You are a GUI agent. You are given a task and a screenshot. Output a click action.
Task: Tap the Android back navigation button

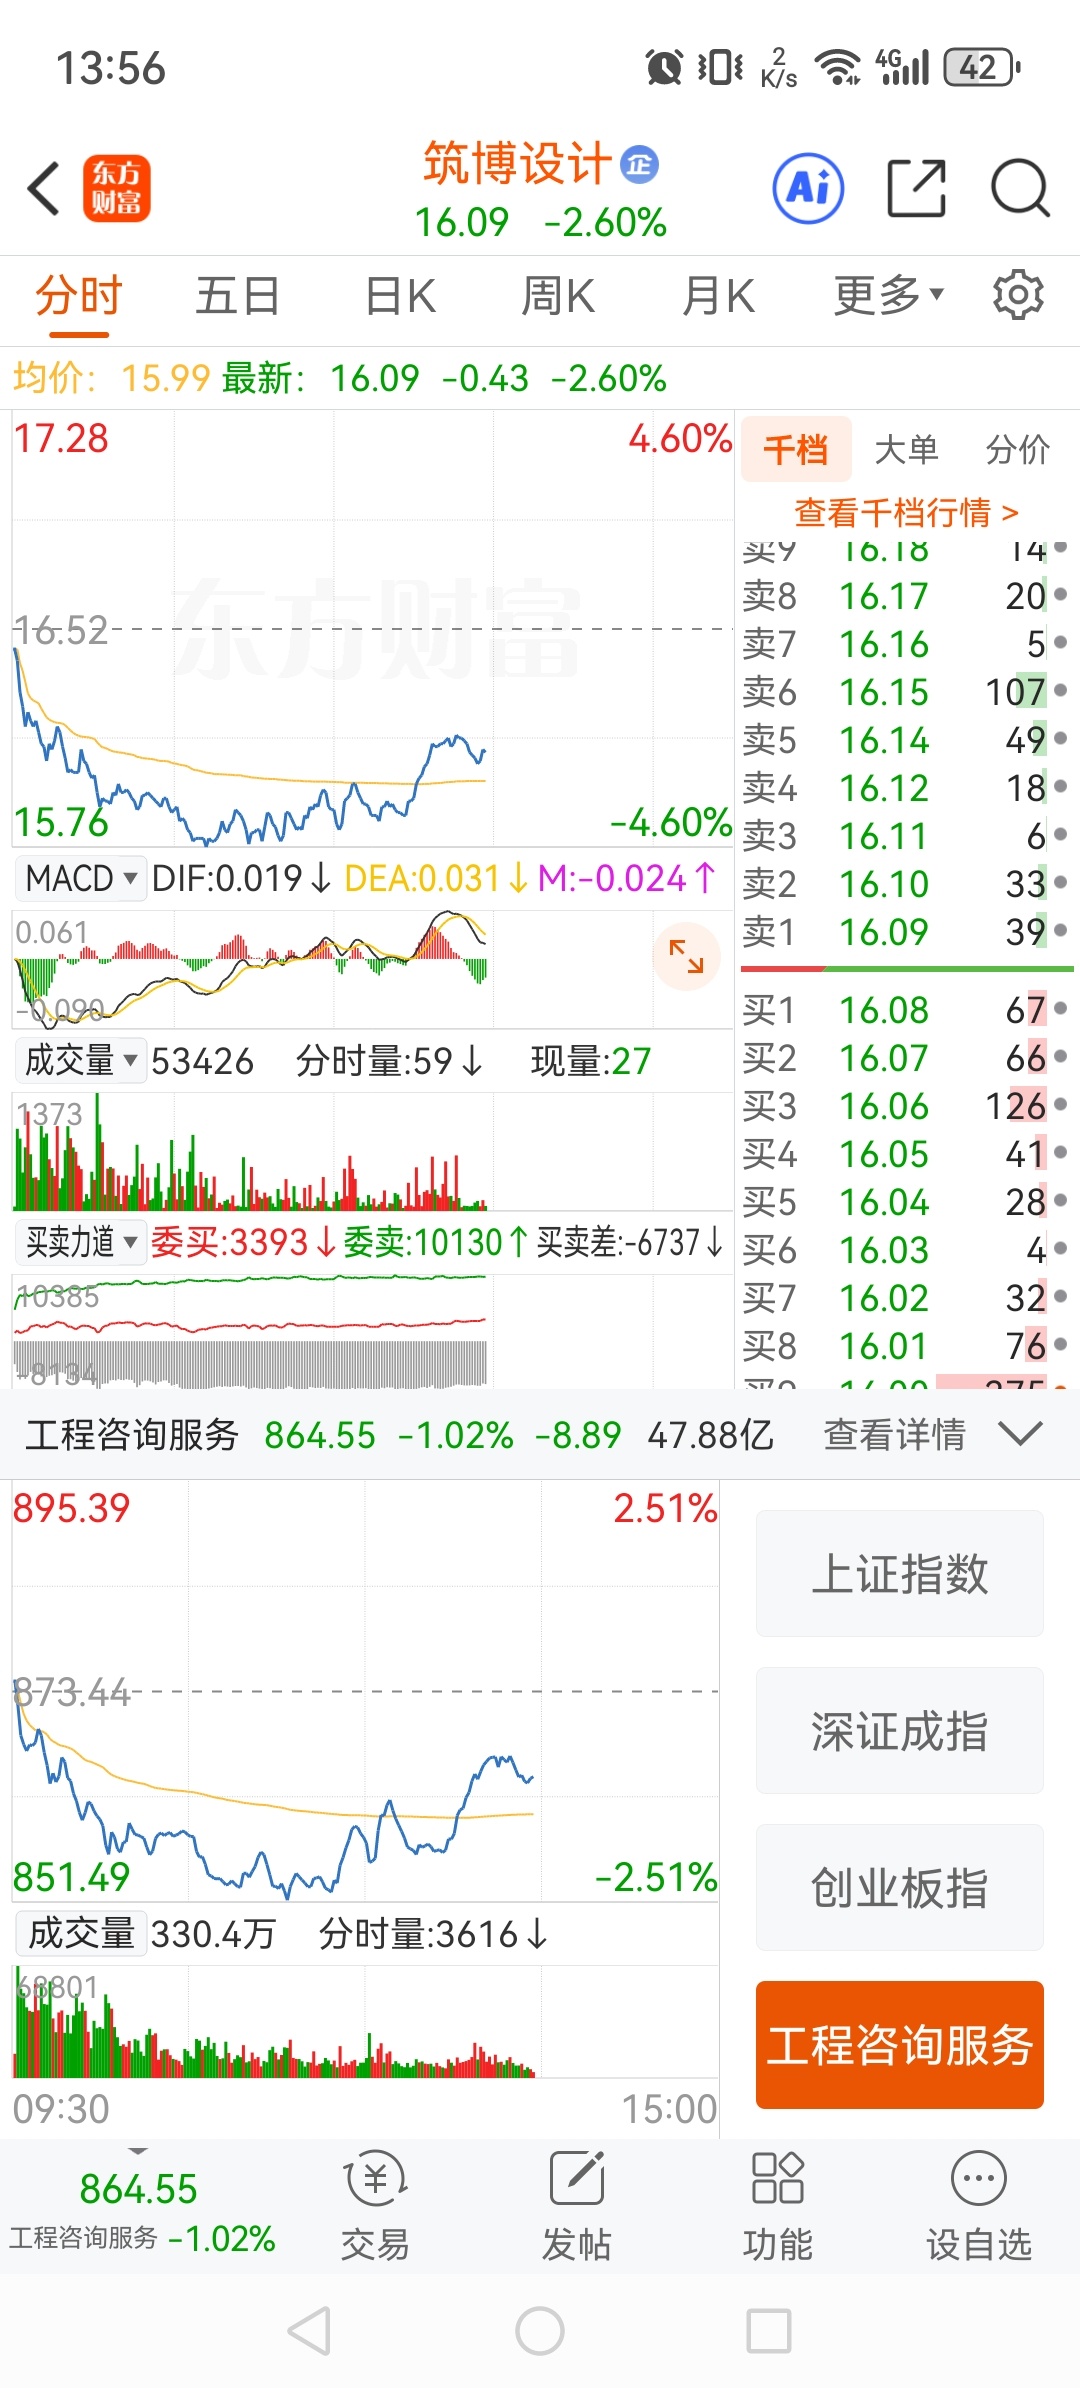click(x=309, y=2332)
